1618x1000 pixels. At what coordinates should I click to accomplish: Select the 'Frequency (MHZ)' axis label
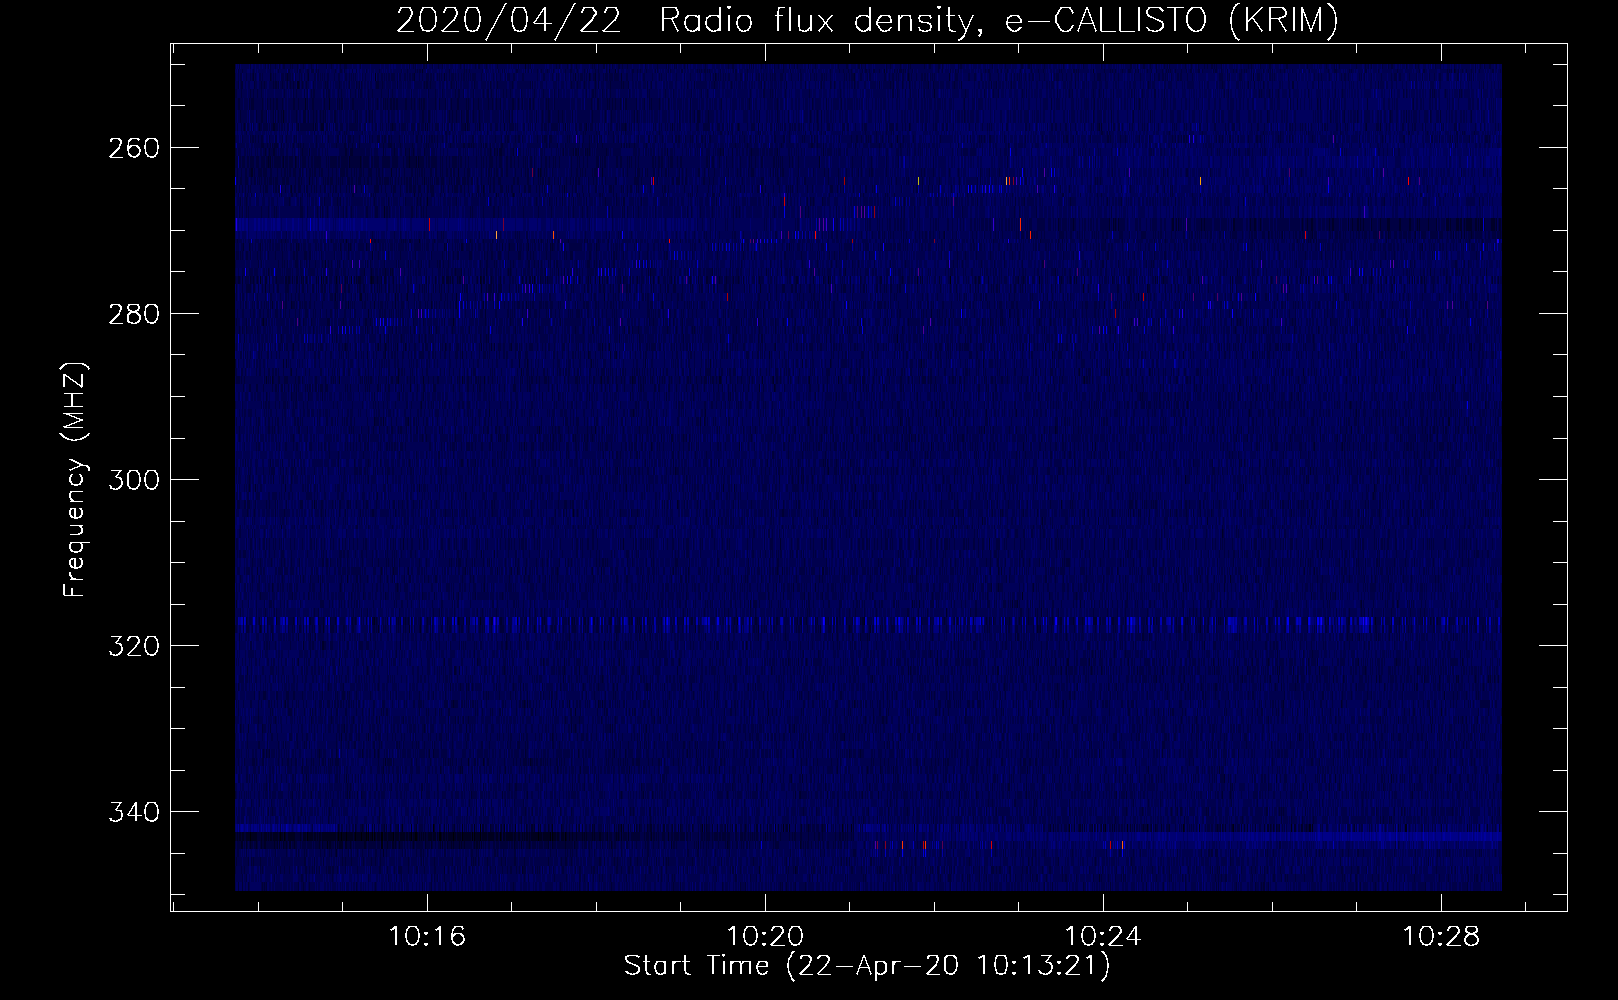click(x=76, y=479)
